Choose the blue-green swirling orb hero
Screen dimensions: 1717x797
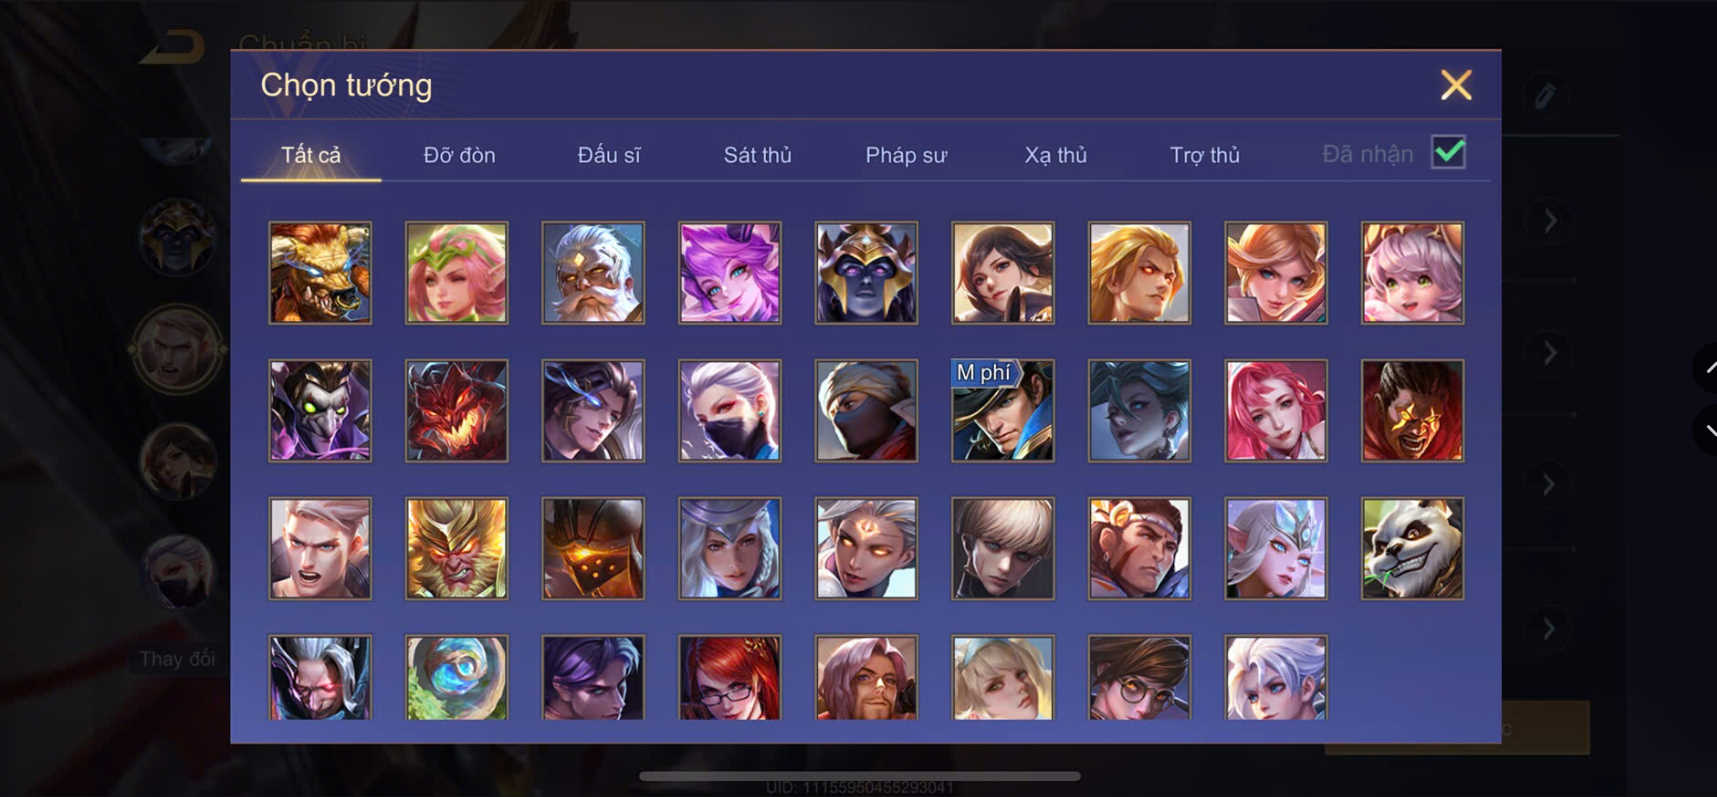click(457, 677)
